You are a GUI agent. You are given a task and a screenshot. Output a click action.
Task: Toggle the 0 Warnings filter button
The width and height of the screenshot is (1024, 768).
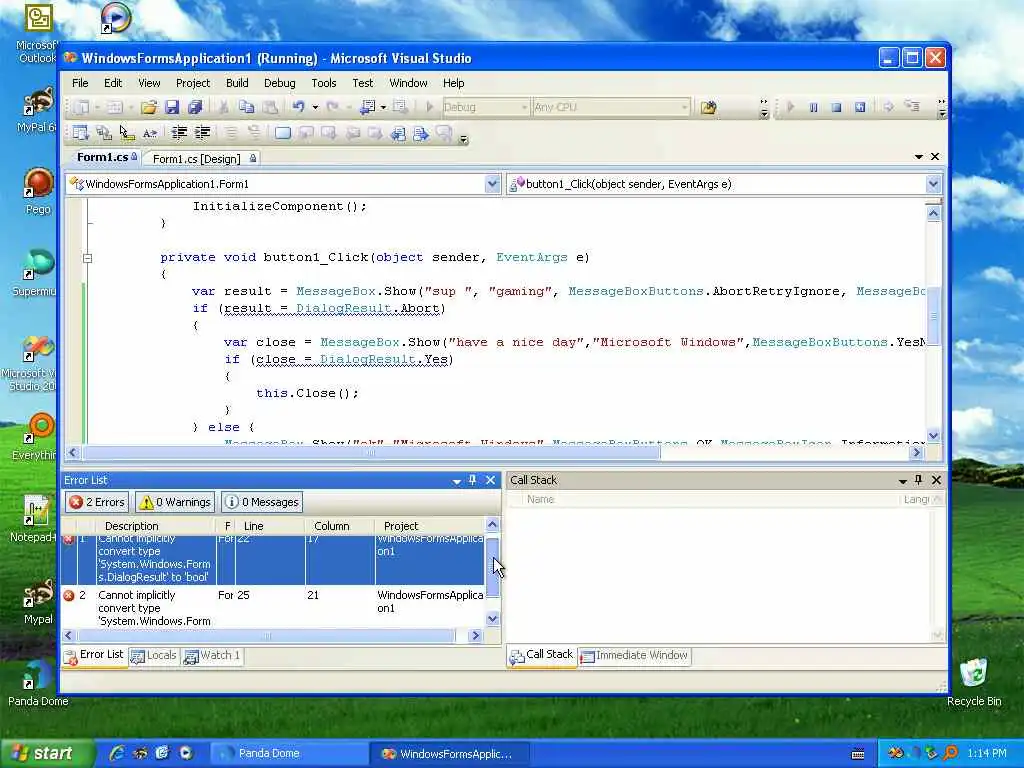[175, 502]
